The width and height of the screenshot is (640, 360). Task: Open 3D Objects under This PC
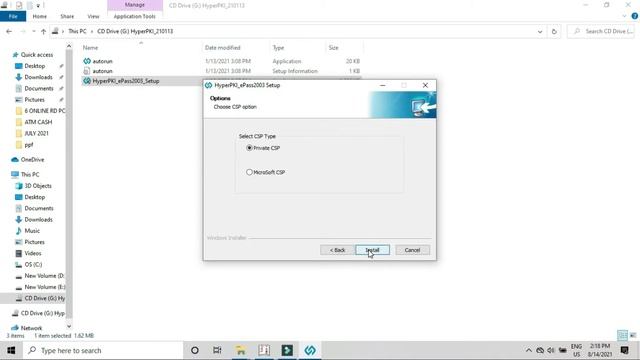point(38,186)
